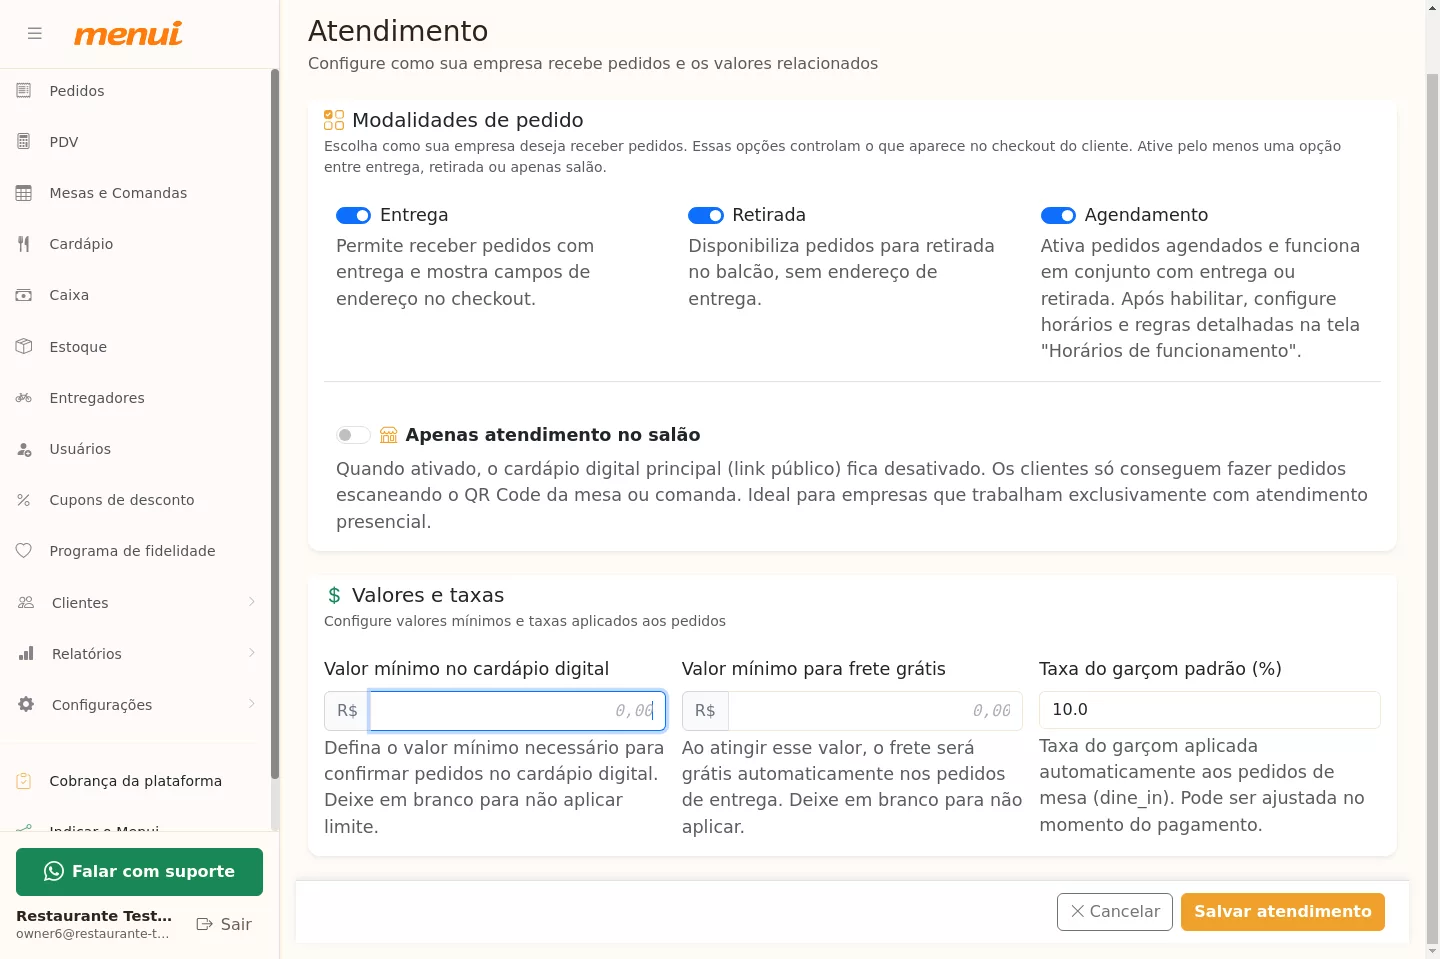Expand the Clientes submenu chevron
Image resolution: width=1440 pixels, height=959 pixels.
[x=252, y=602]
